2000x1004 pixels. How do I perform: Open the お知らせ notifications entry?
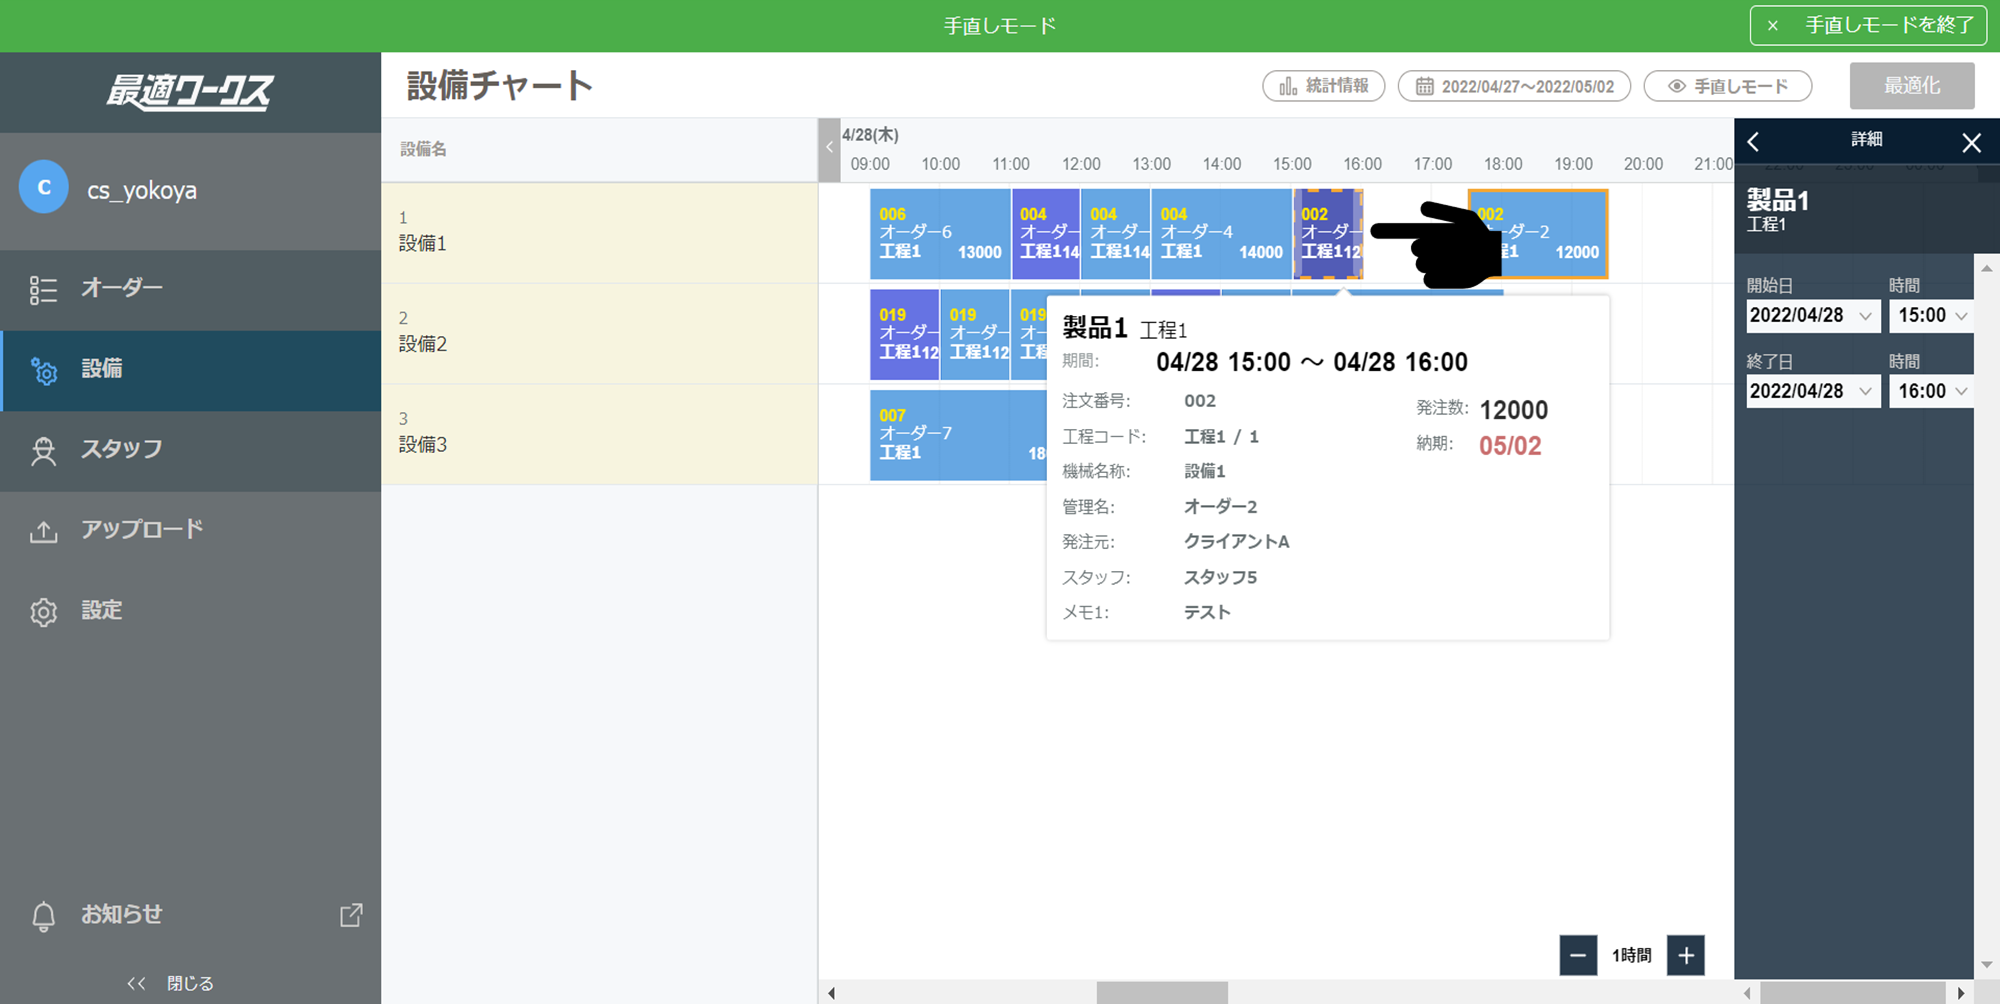click(x=121, y=914)
